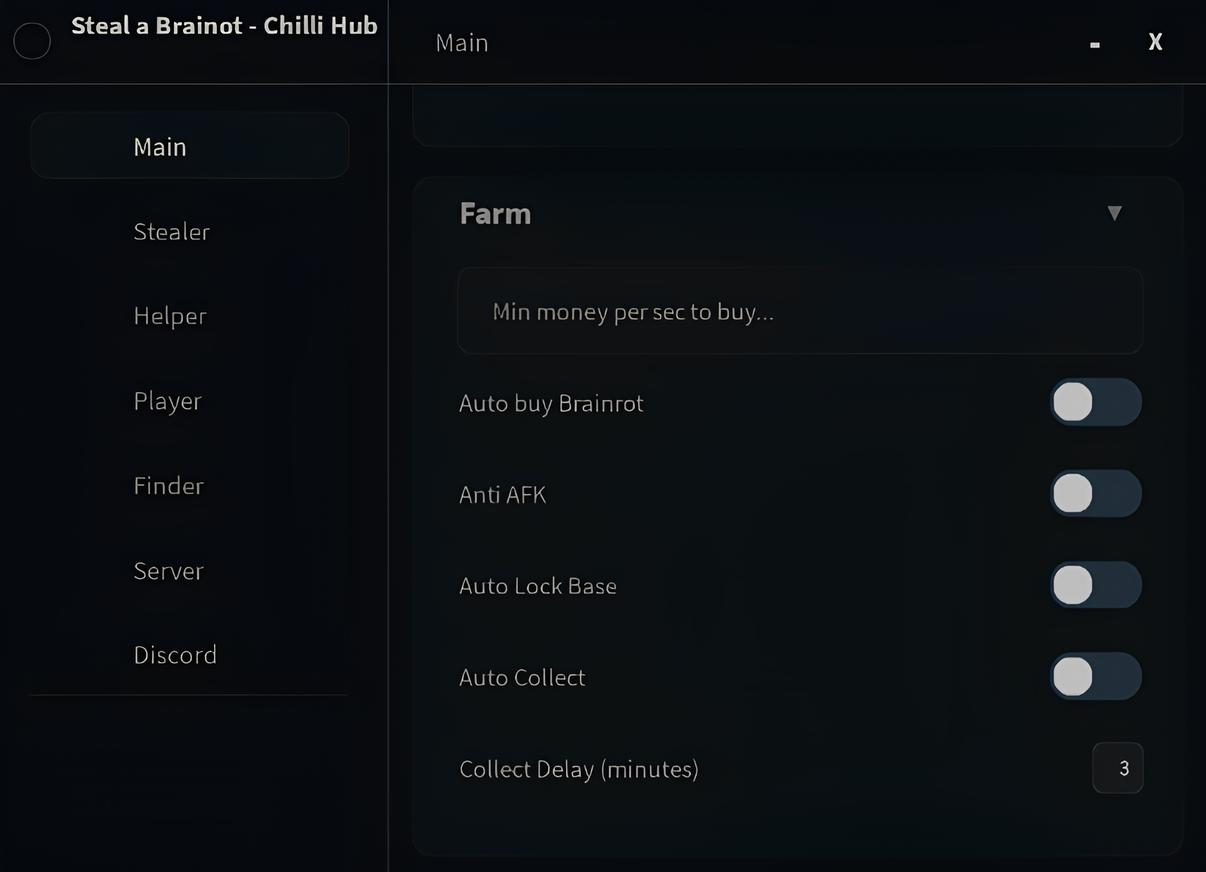Select the Main sidebar tab
This screenshot has width=1206, height=872.
pos(189,146)
